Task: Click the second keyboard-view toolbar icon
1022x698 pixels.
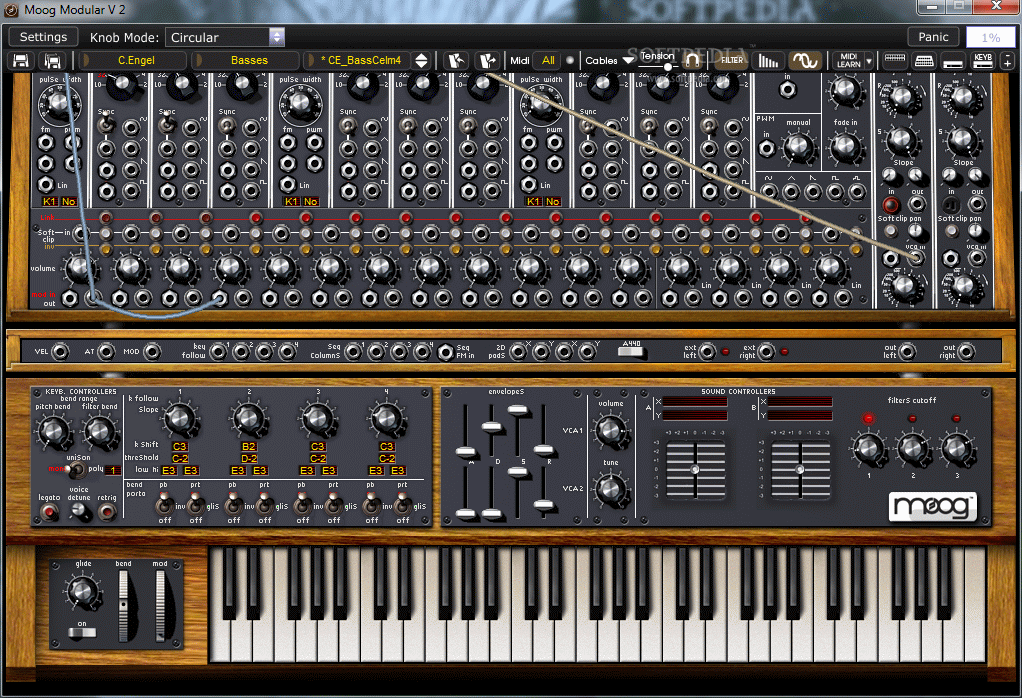Action: pyautogui.click(x=924, y=61)
